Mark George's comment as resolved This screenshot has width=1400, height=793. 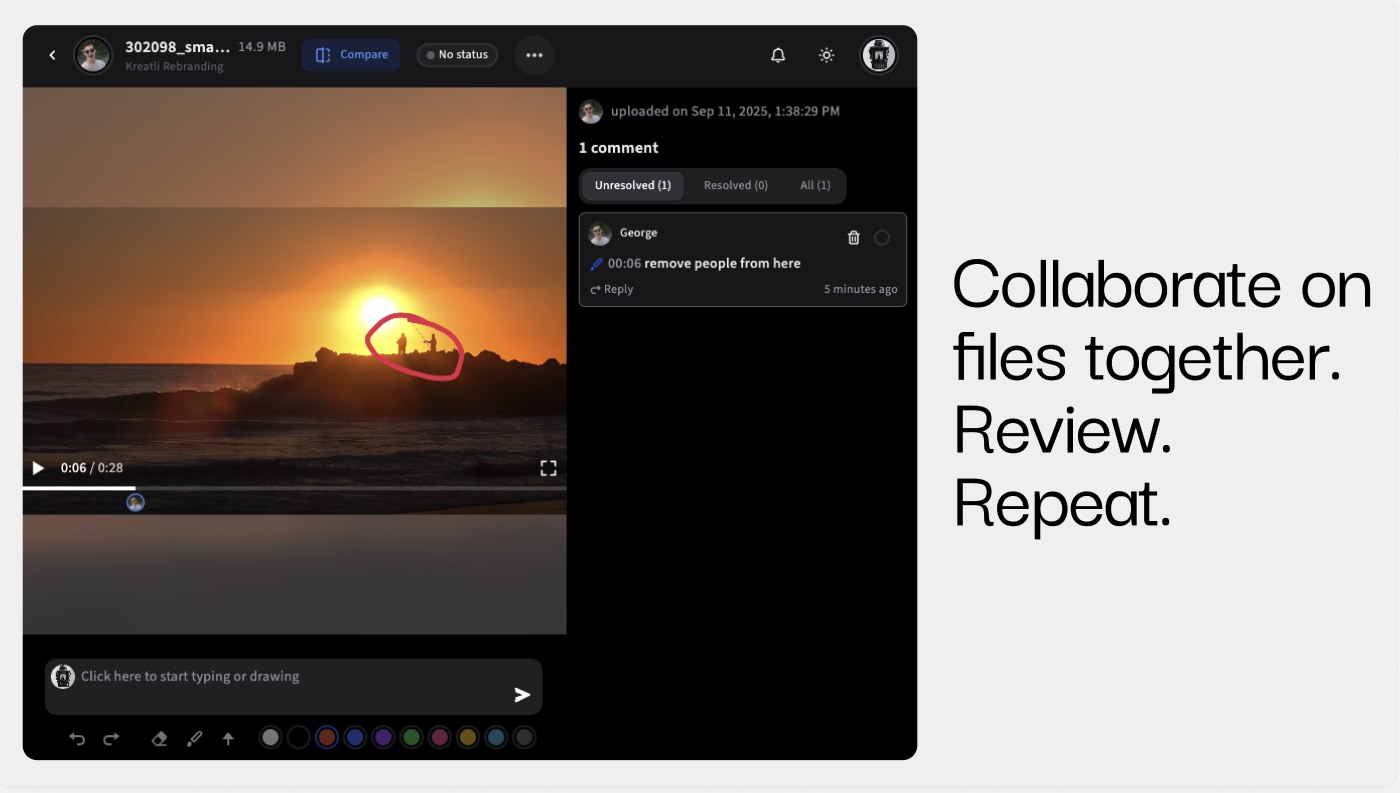pyautogui.click(x=881, y=237)
